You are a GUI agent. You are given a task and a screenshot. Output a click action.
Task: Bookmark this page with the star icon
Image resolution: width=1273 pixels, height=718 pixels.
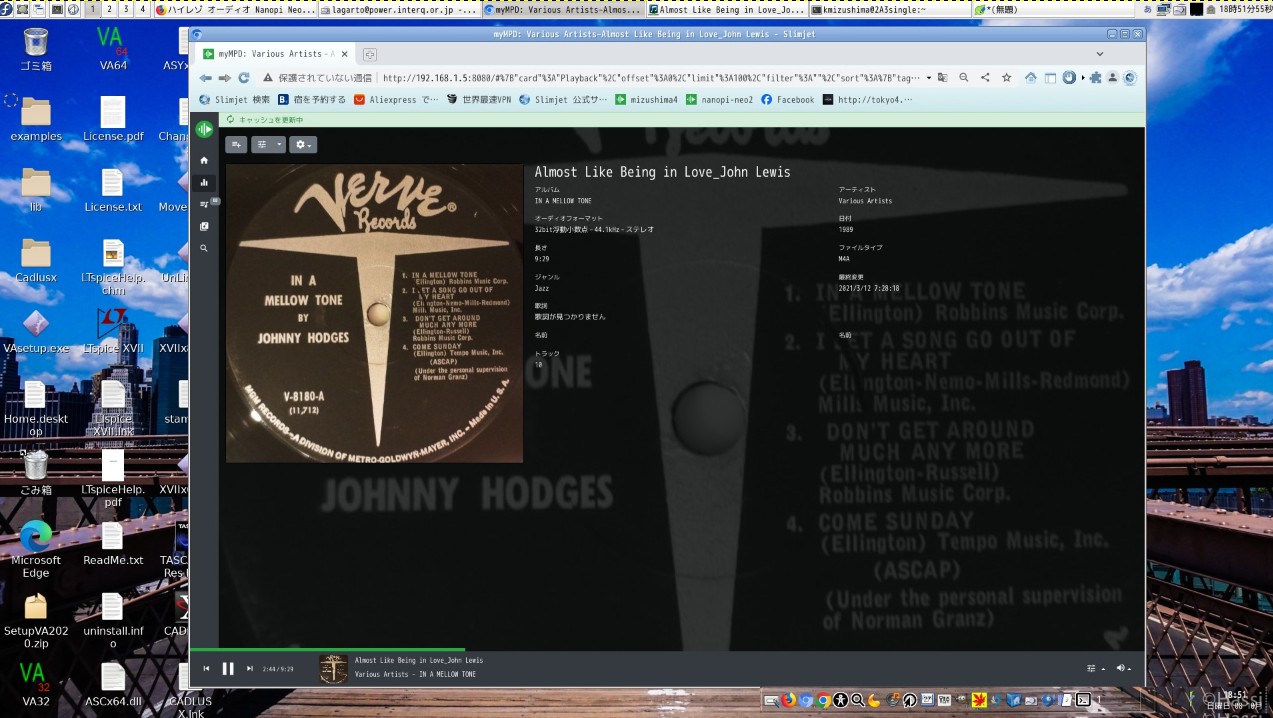1006,78
